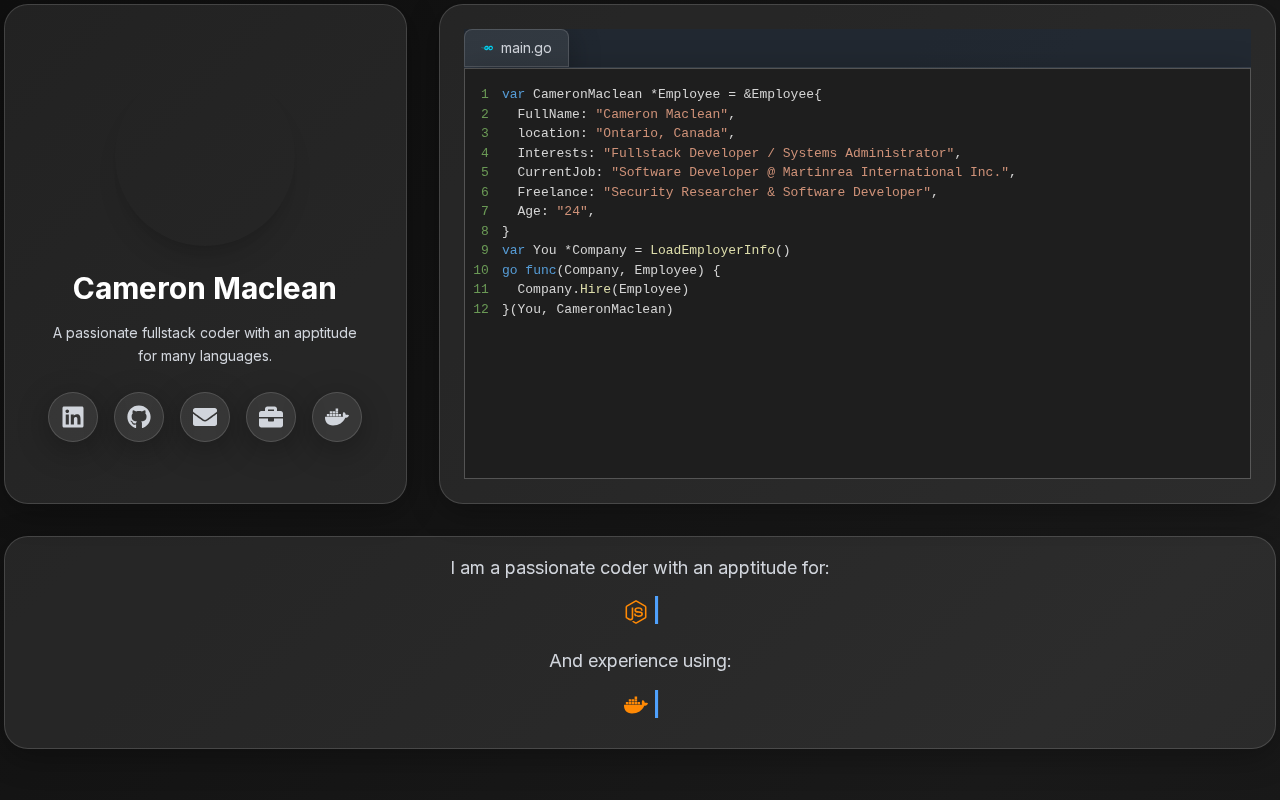Click the fullstack coder tagline text
The image size is (1280, 800).
click(x=205, y=344)
